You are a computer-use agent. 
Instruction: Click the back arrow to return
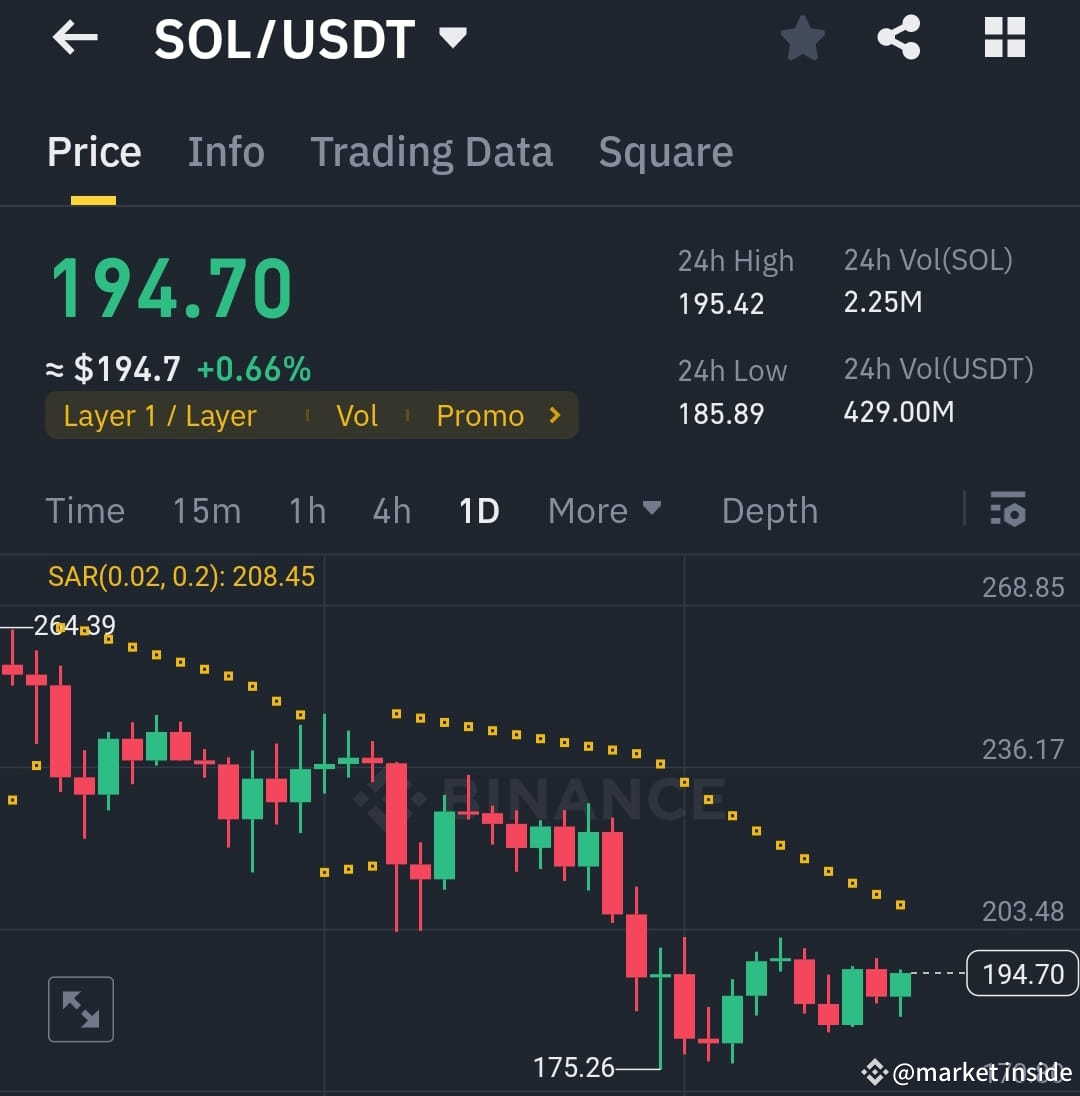(75, 37)
